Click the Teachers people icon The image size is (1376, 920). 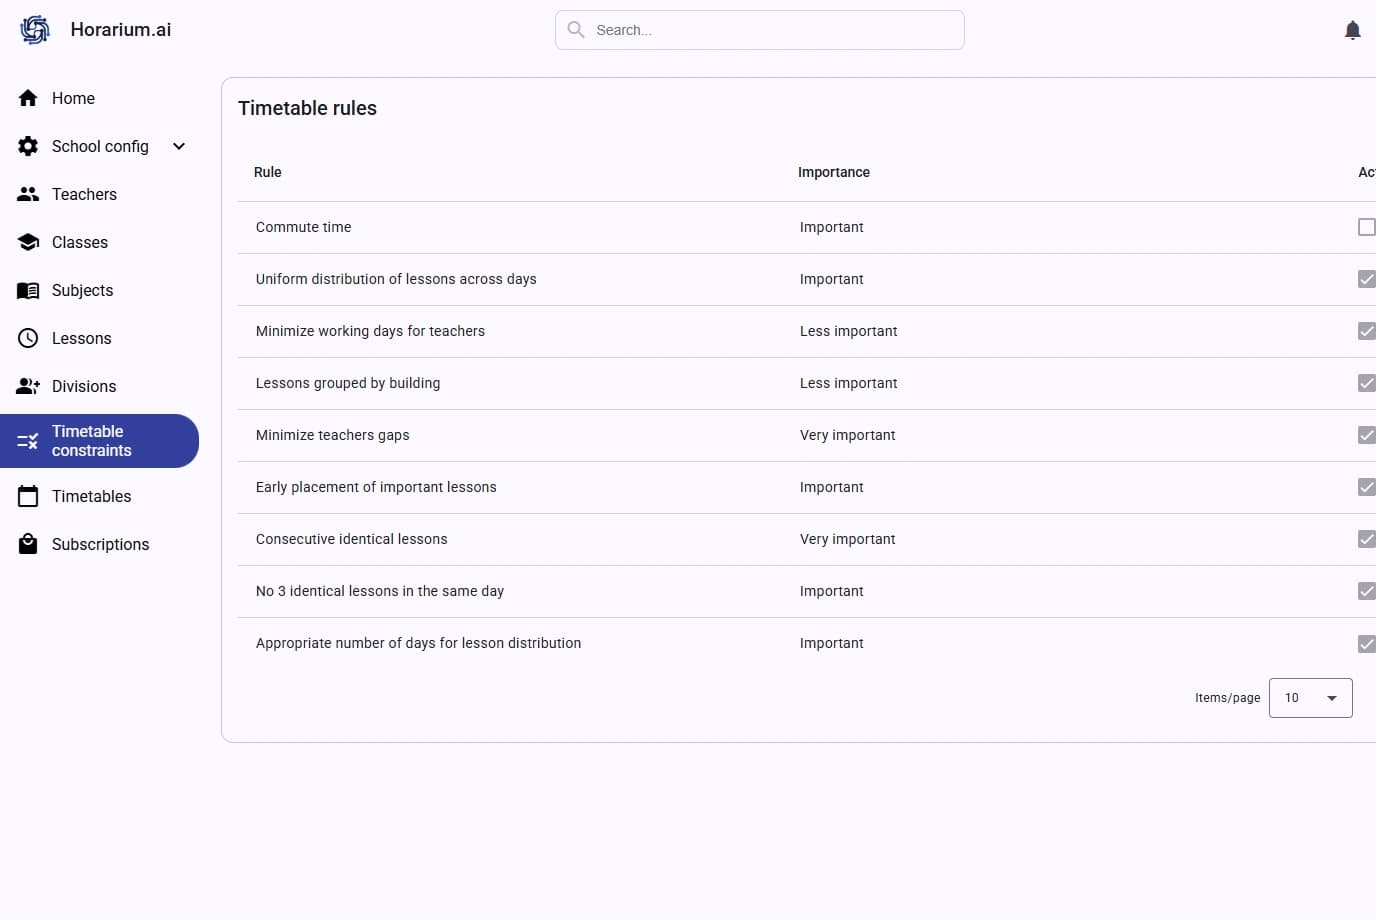click(28, 194)
